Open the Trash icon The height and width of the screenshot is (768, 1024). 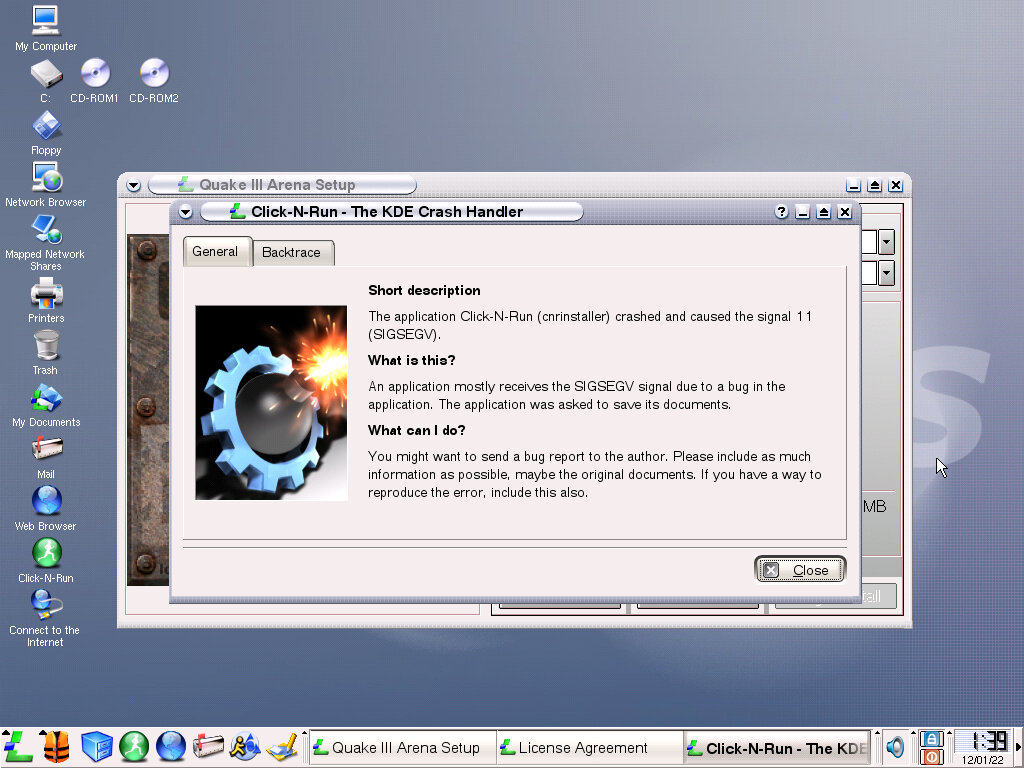(x=46, y=346)
